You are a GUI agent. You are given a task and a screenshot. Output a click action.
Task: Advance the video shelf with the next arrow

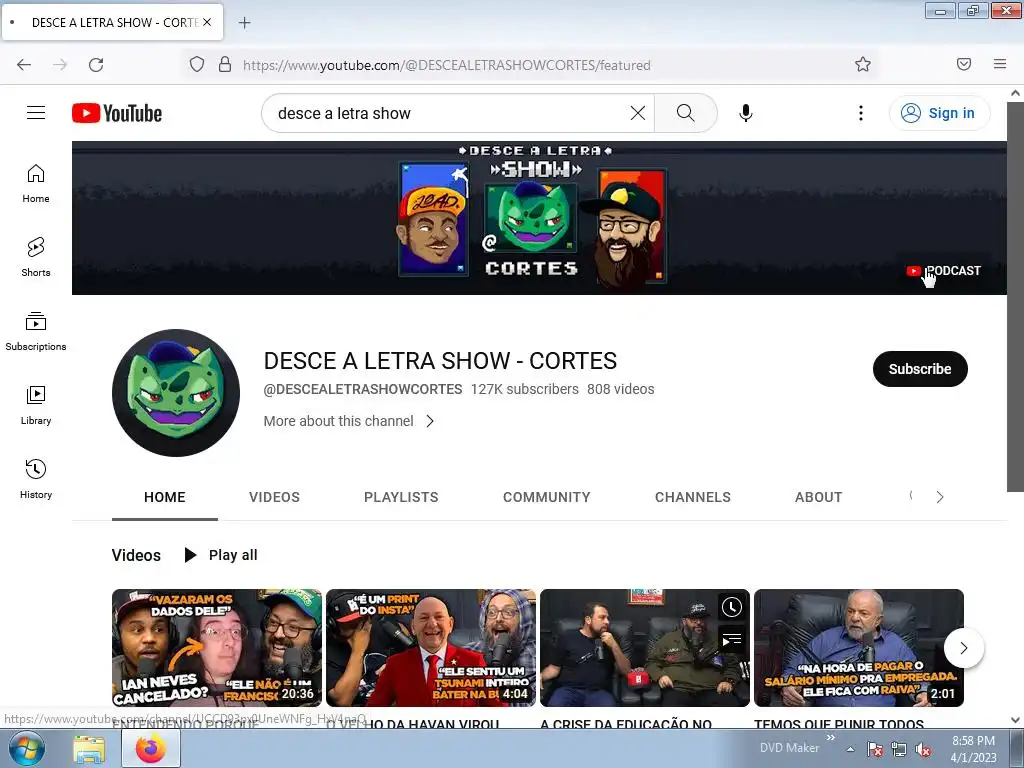pos(964,648)
